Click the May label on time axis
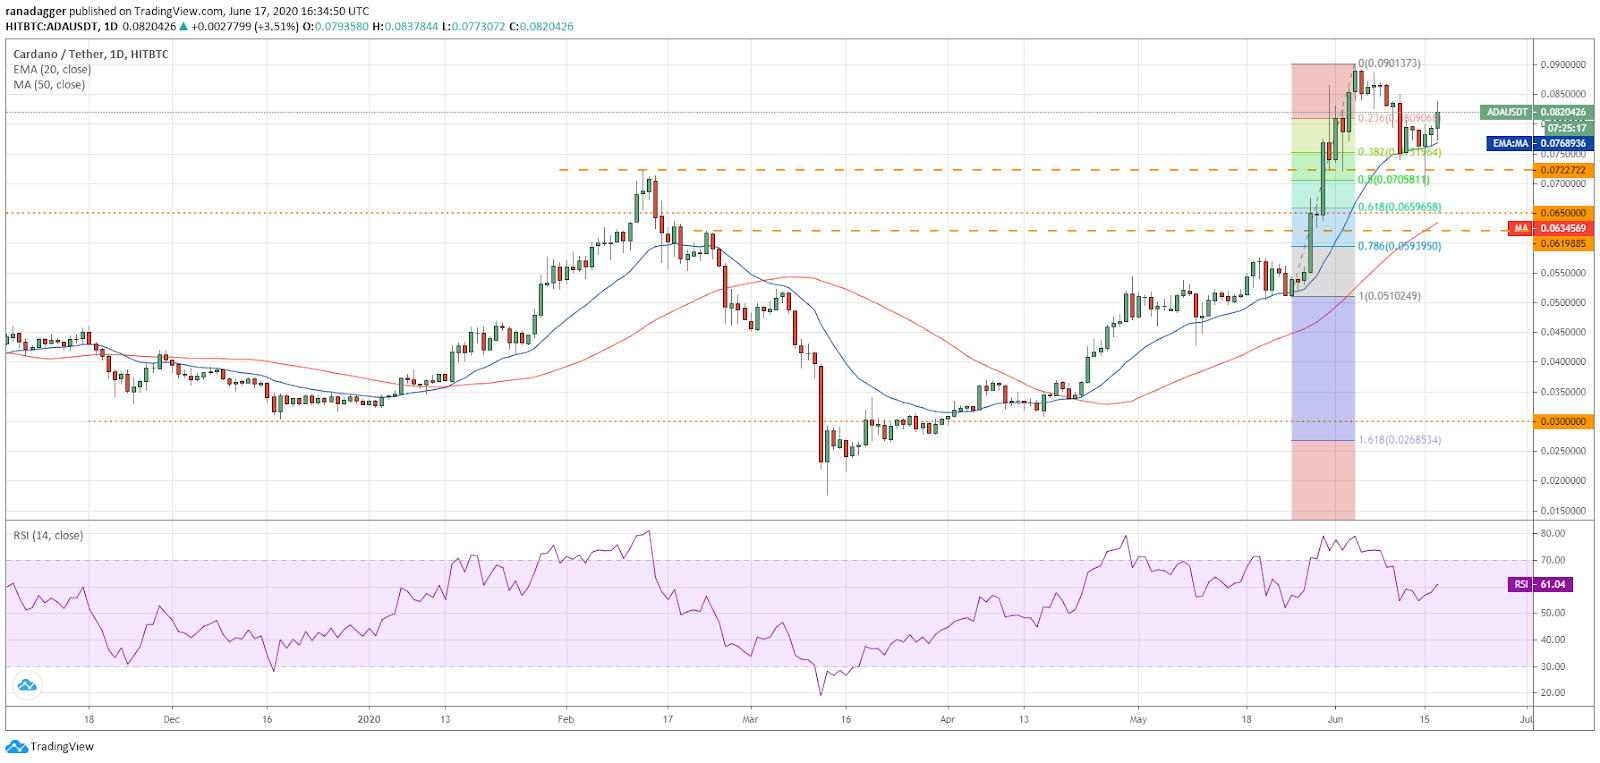This screenshot has width=1600, height=763. point(1138,719)
